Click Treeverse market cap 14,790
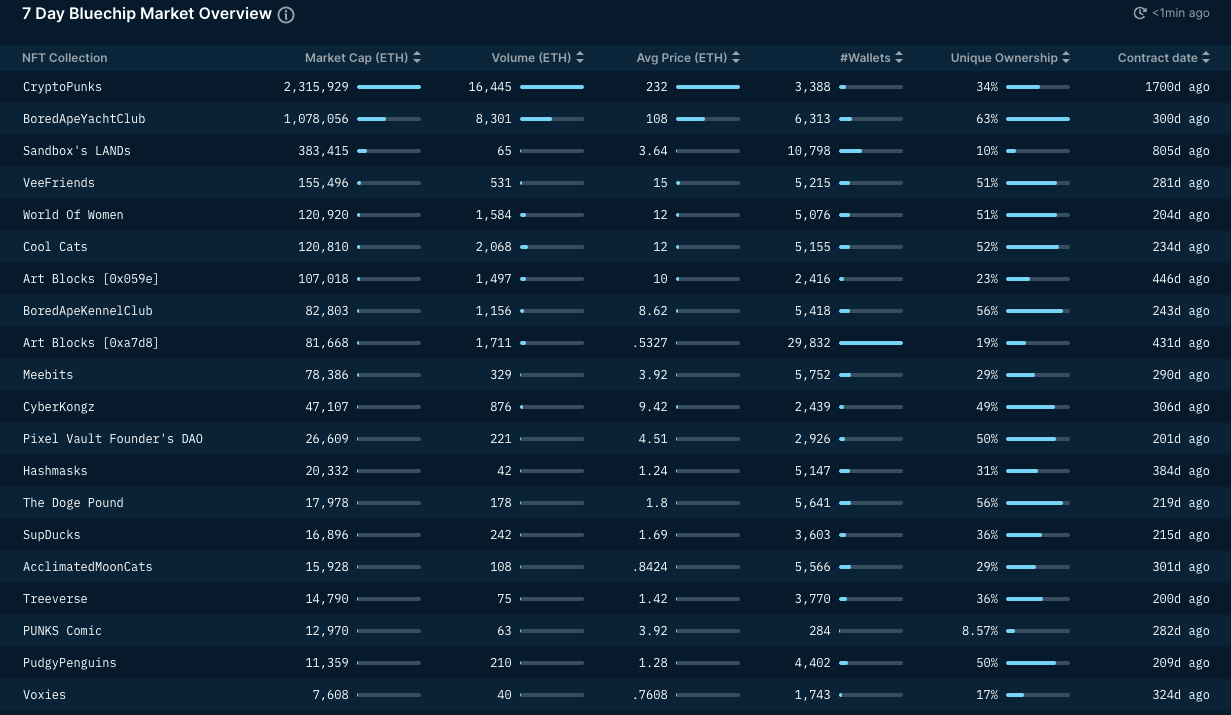The width and height of the screenshot is (1231, 715). pyautogui.click(x=327, y=599)
